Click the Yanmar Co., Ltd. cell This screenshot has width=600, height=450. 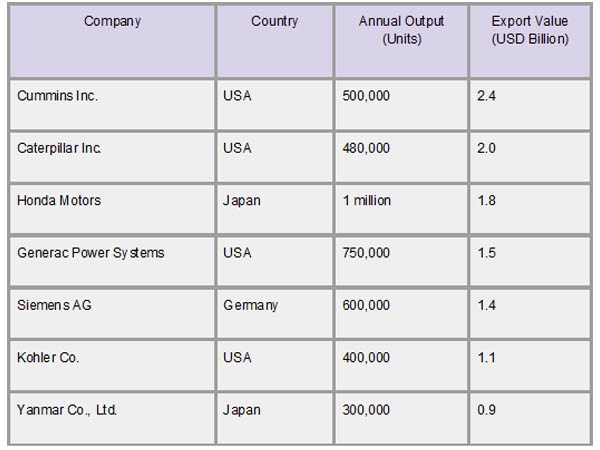click(x=67, y=409)
